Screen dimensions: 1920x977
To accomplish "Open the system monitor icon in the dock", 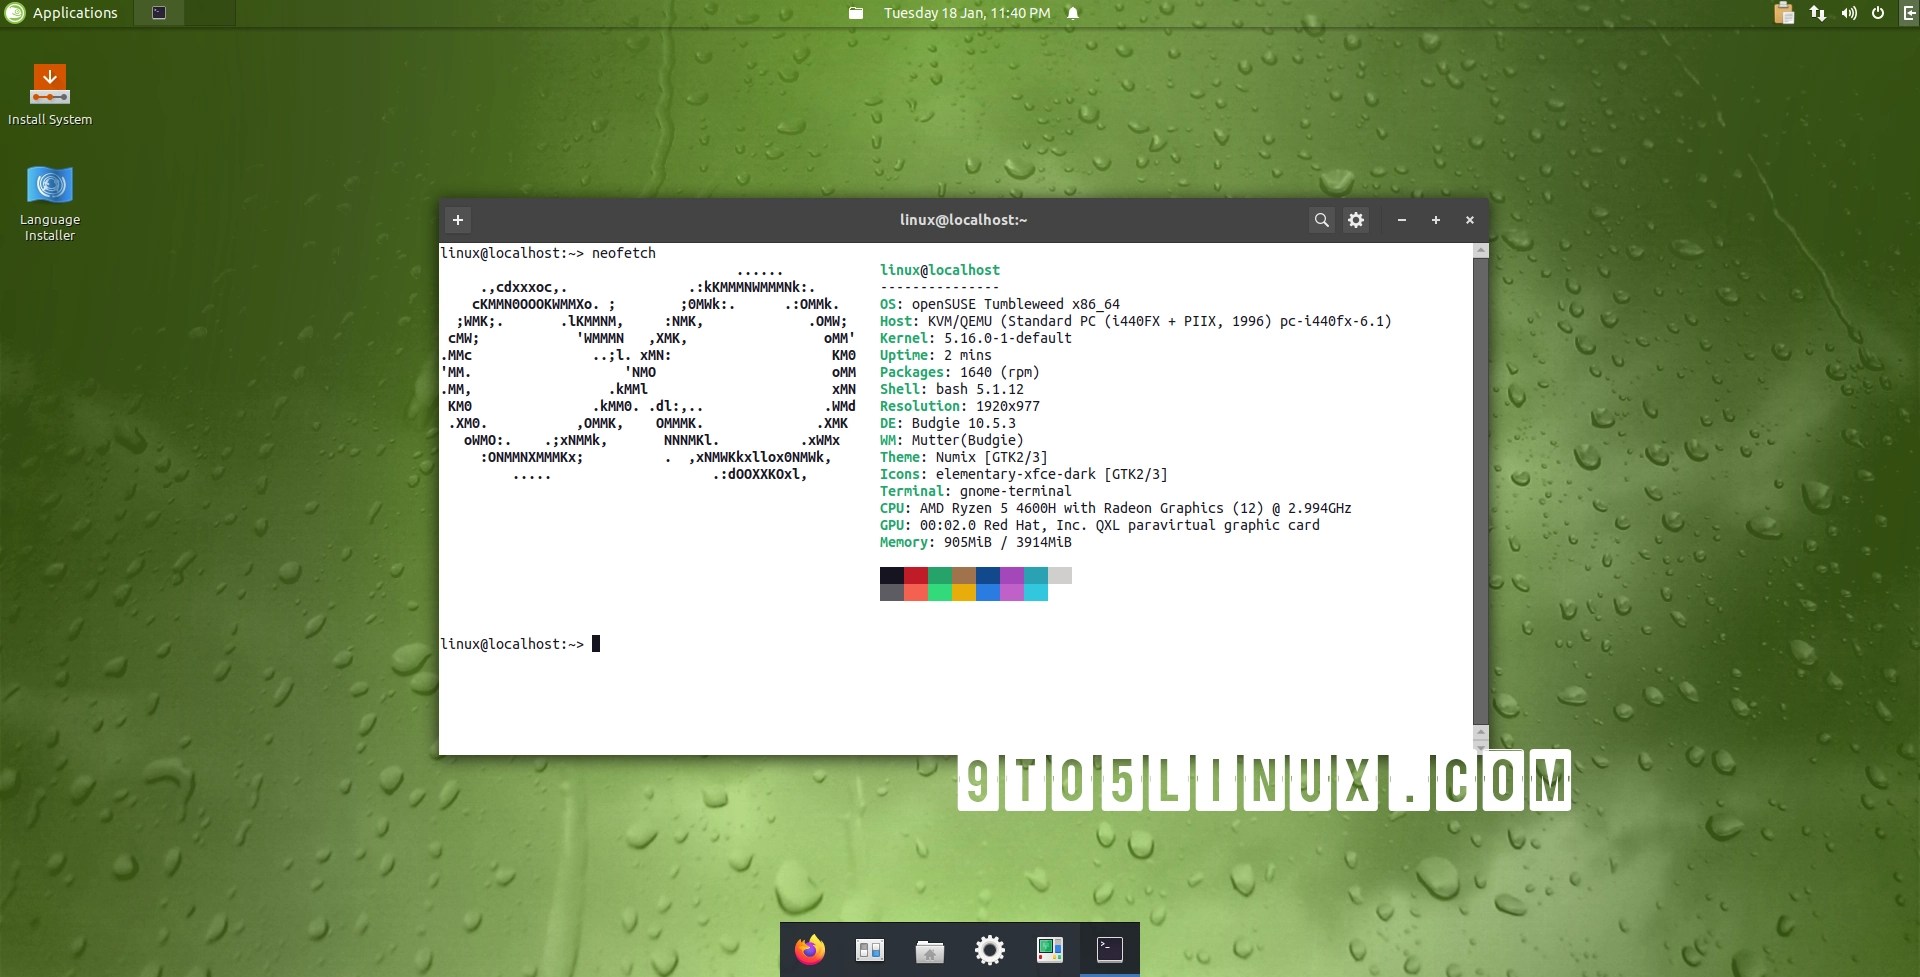I will point(1050,949).
